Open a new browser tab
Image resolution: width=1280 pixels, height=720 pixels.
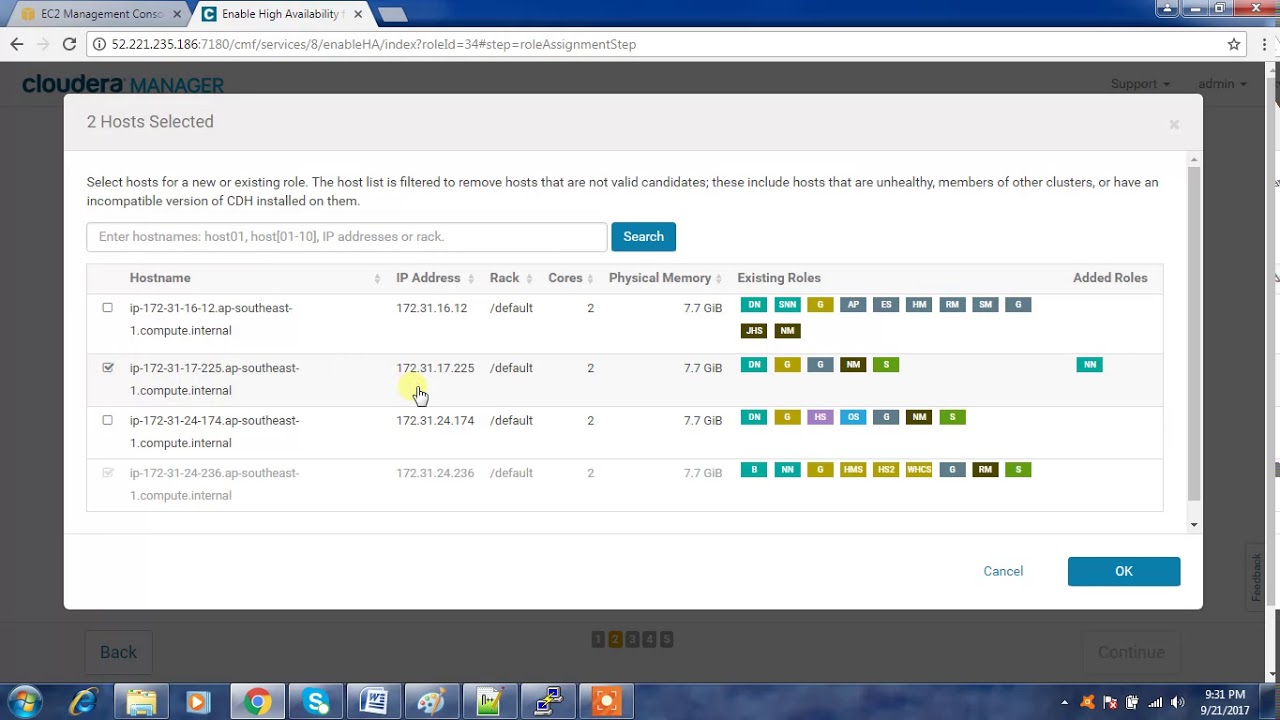pyautogui.click(x=392, y=14)
